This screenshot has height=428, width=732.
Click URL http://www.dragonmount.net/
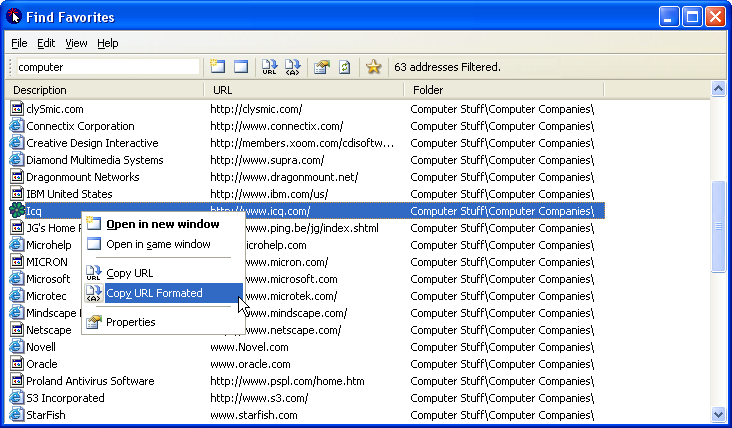pyautogui.click(x=284, y=177)
